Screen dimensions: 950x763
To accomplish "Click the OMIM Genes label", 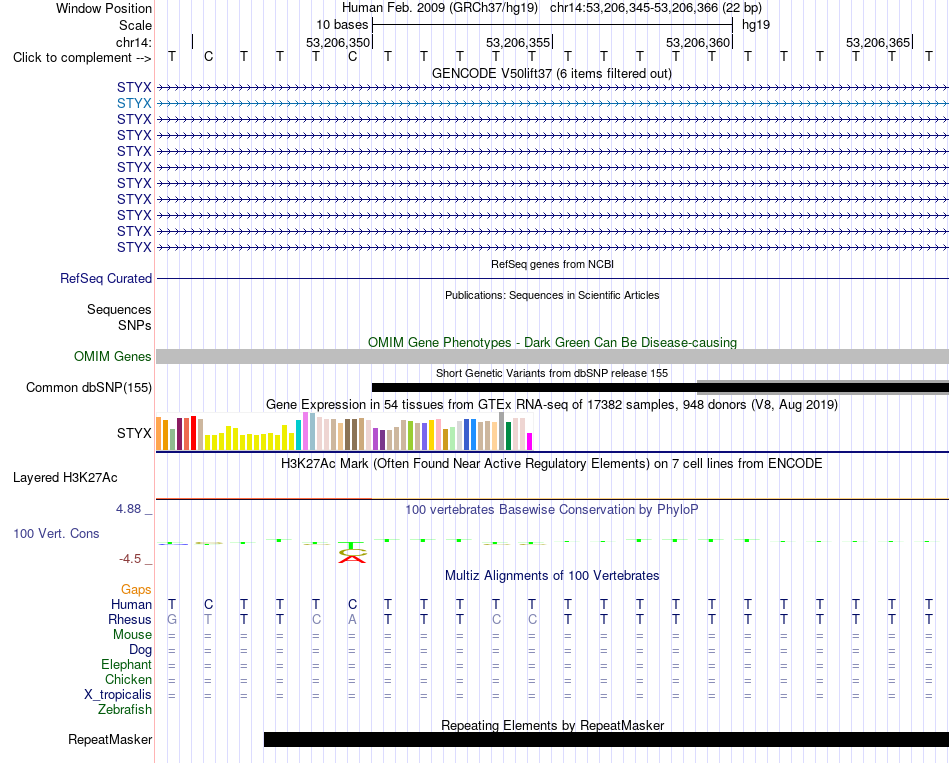I will [x=112, y=356].
